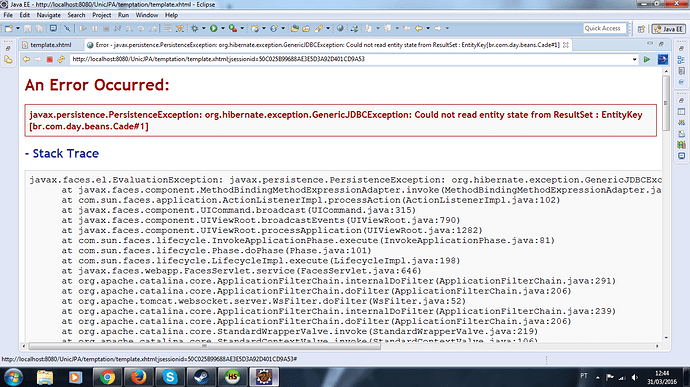The height and width of the screenshot is (387, 690).
Task: Open the Navigate menu
Action: [x=48, y=15]
